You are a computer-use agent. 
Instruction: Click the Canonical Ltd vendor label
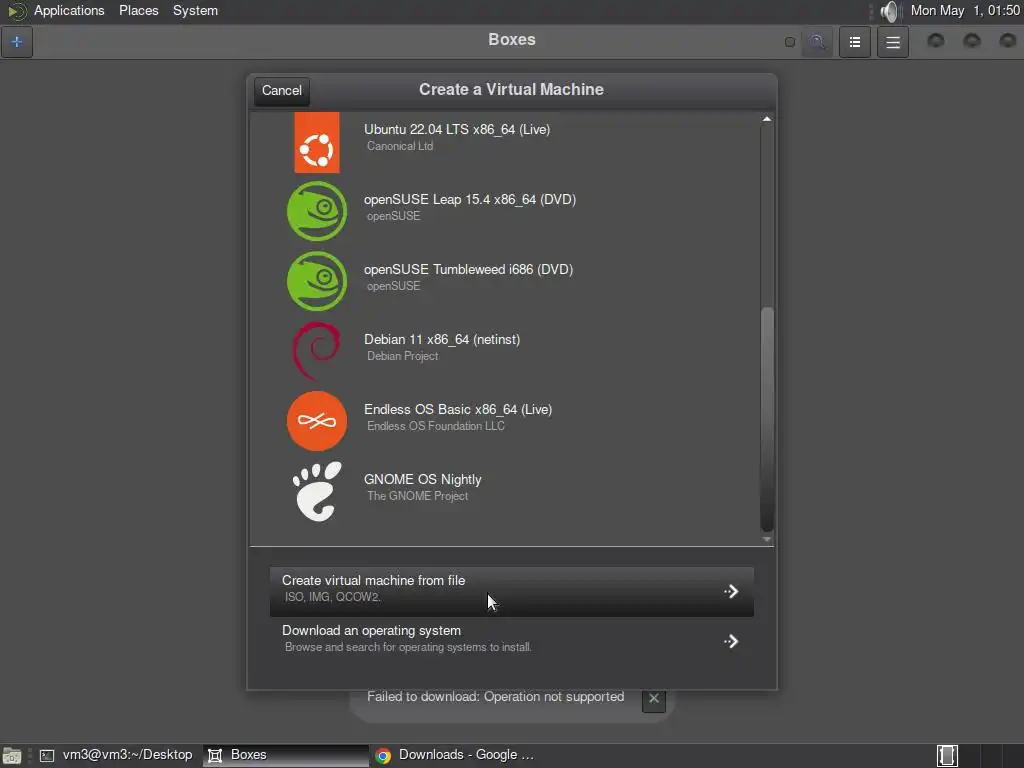[x=400, y=146]
